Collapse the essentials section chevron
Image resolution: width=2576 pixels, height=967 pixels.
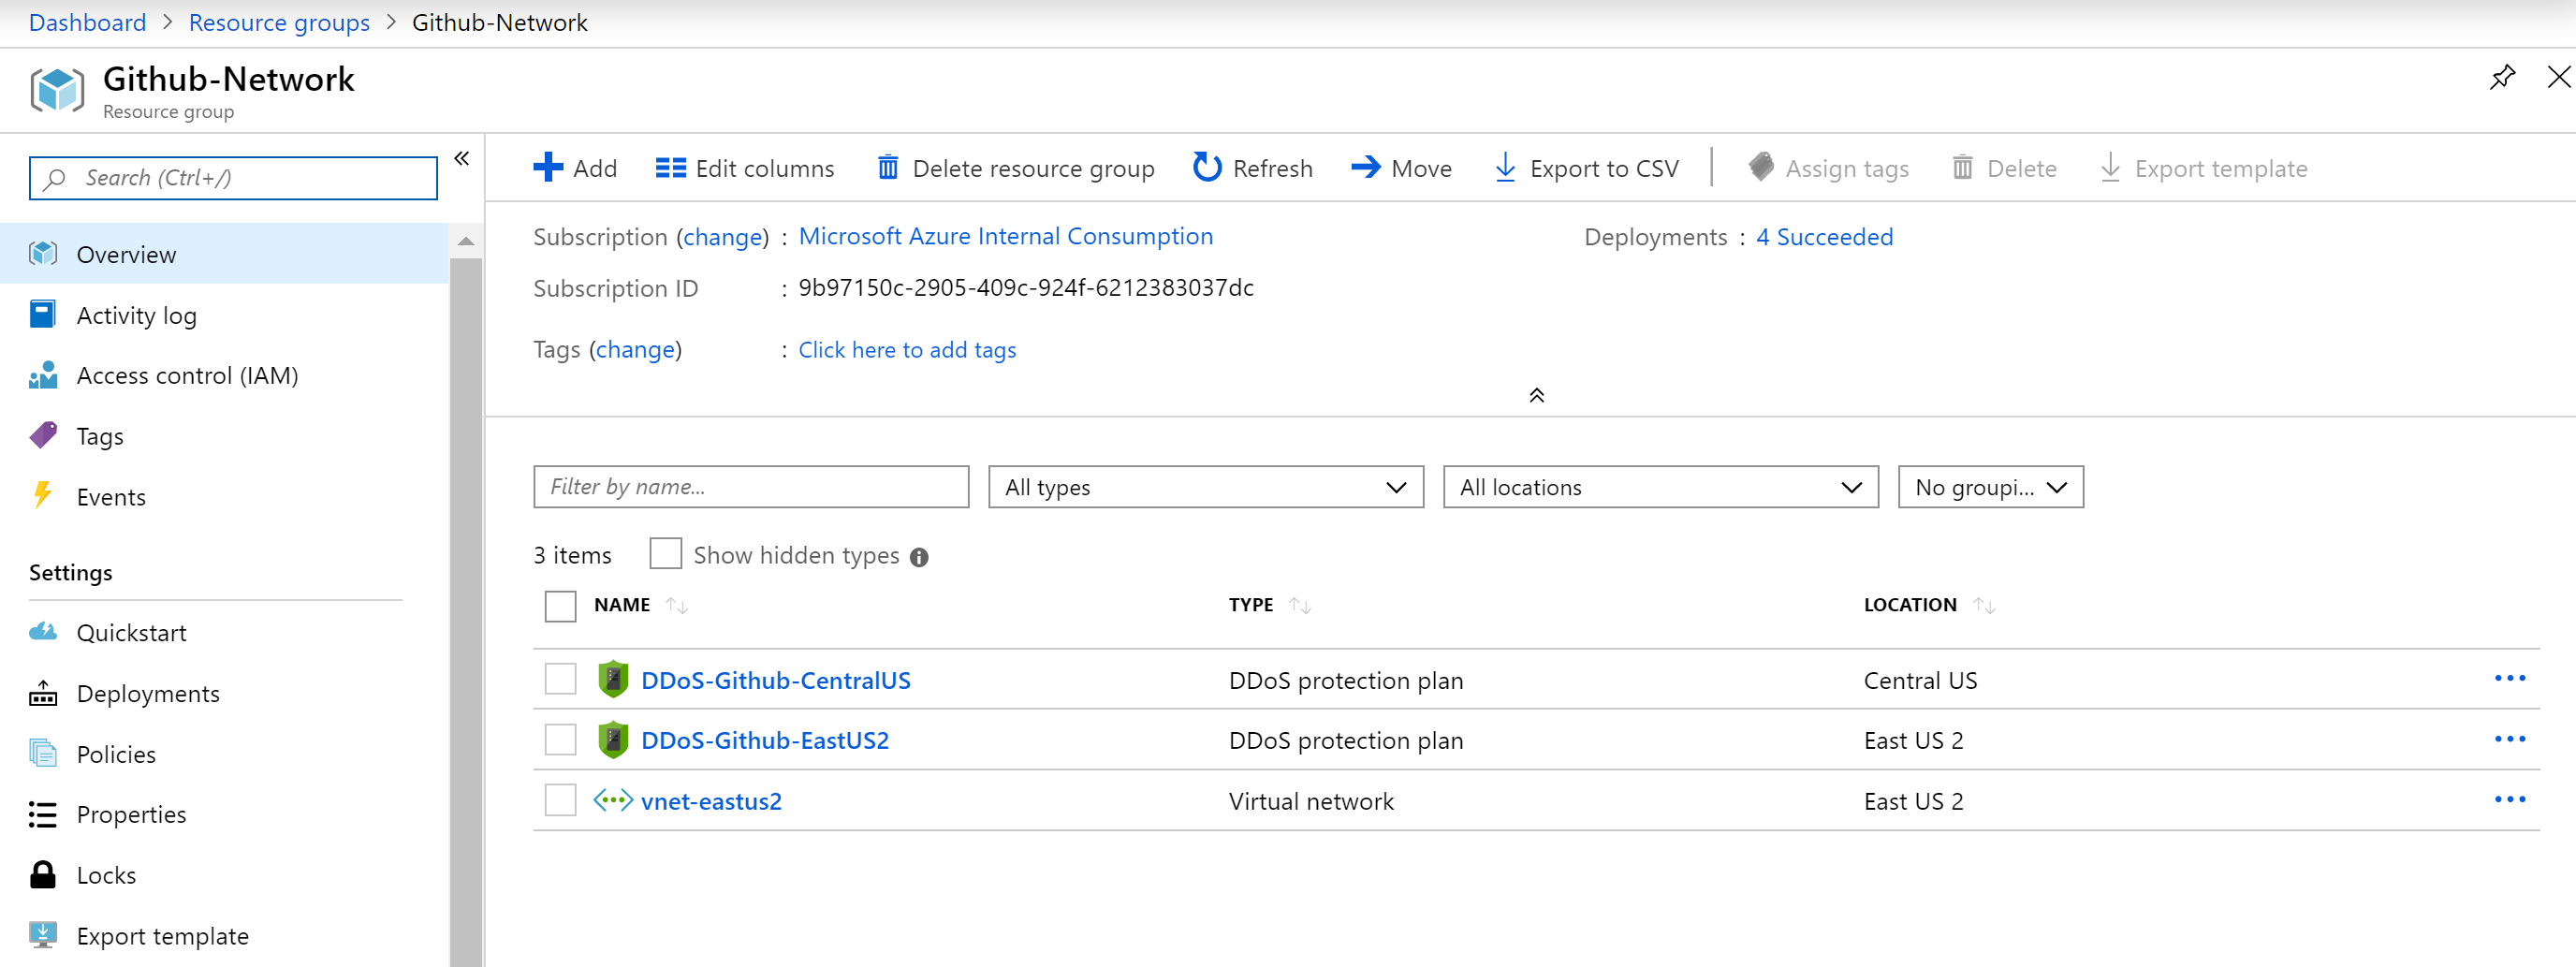click(1536, 395)
